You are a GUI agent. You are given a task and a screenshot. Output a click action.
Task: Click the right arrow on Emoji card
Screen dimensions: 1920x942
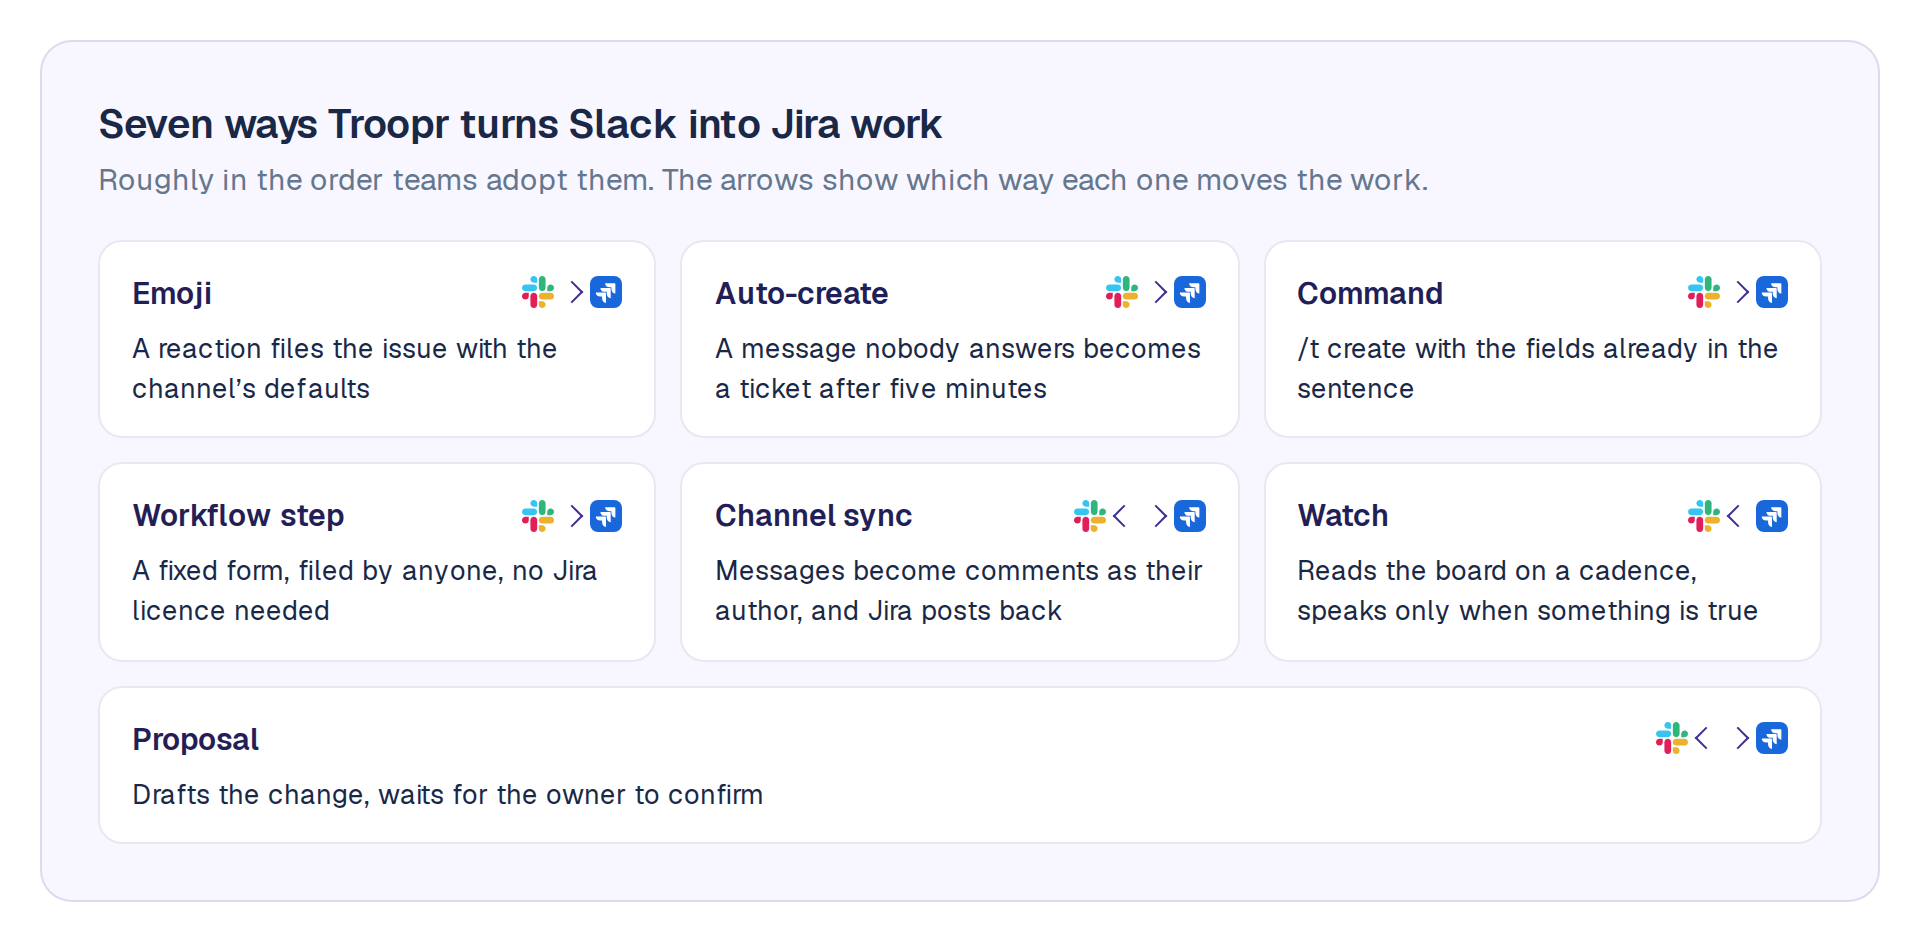click(x=577, y=292)
